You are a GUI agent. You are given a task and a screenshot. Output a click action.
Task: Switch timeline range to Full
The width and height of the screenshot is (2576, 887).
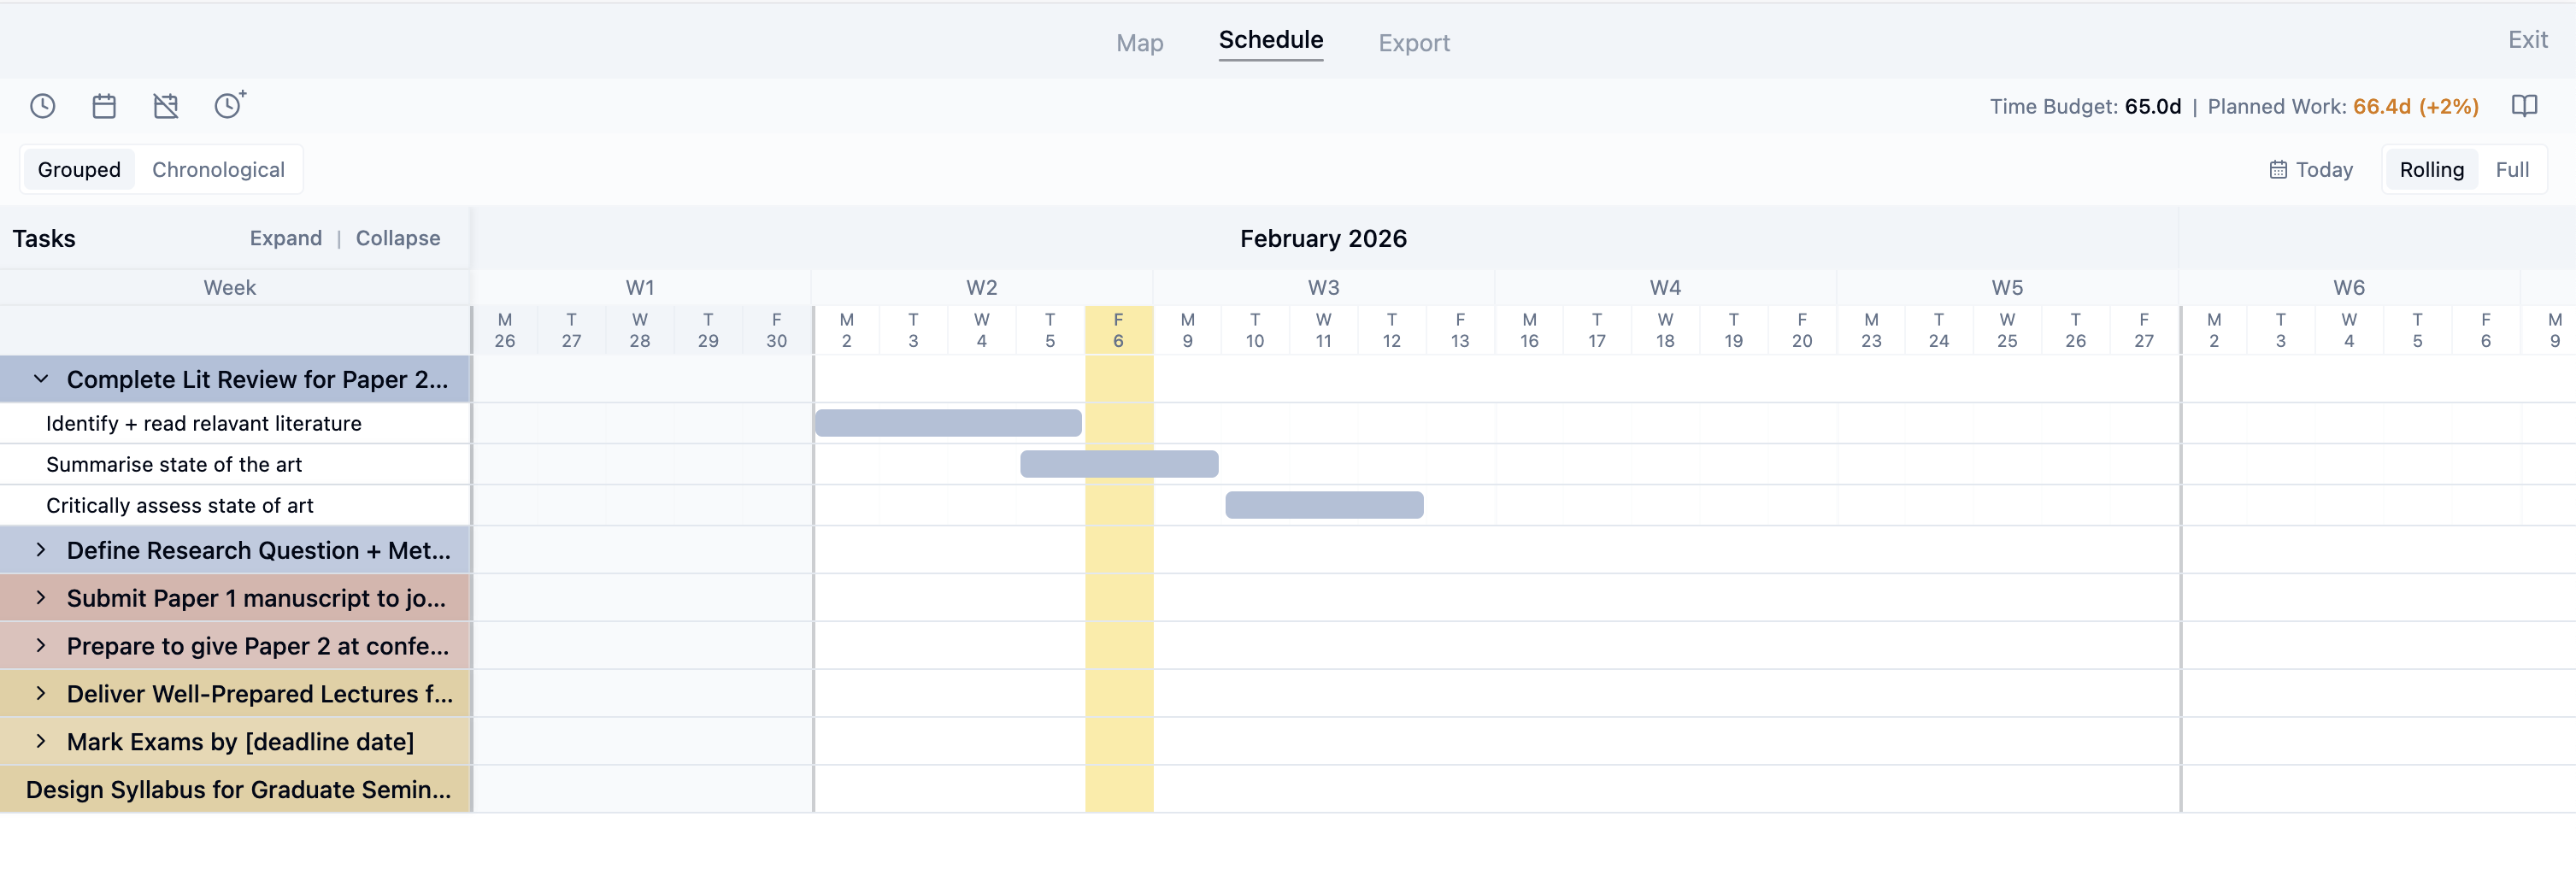click(x=2511, y=170)
